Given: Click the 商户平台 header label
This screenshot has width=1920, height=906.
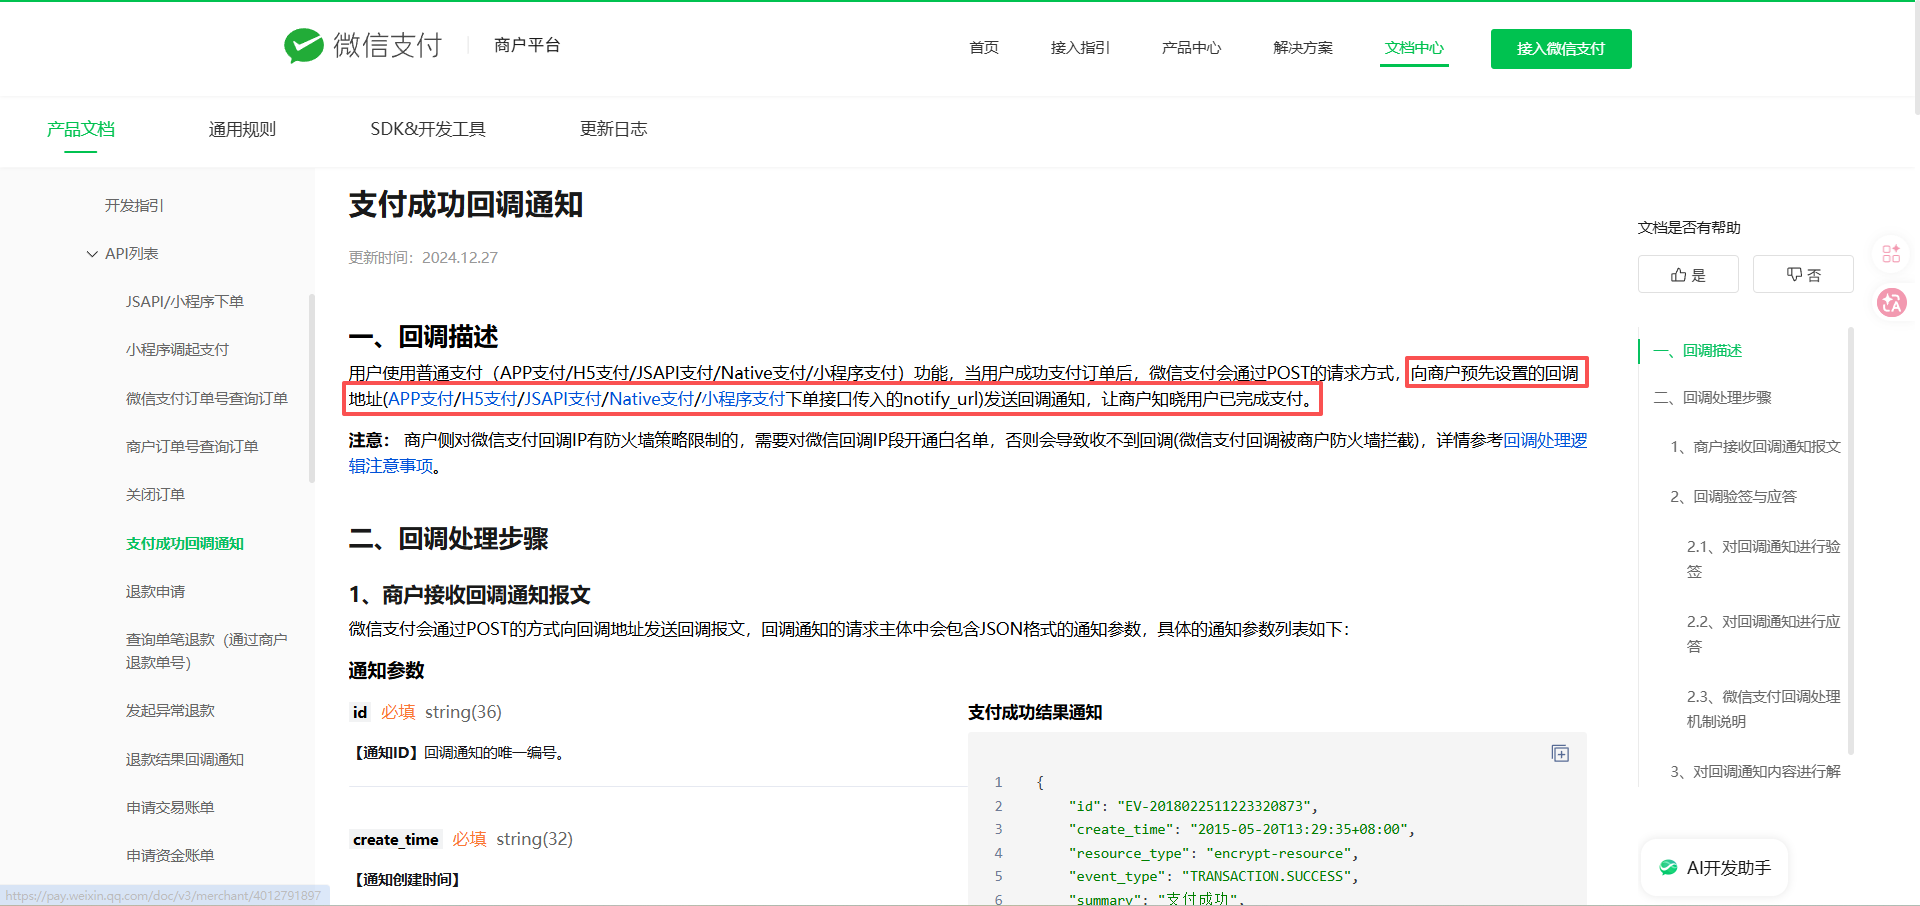Looking at the screenshot, I should coord(527,45).
